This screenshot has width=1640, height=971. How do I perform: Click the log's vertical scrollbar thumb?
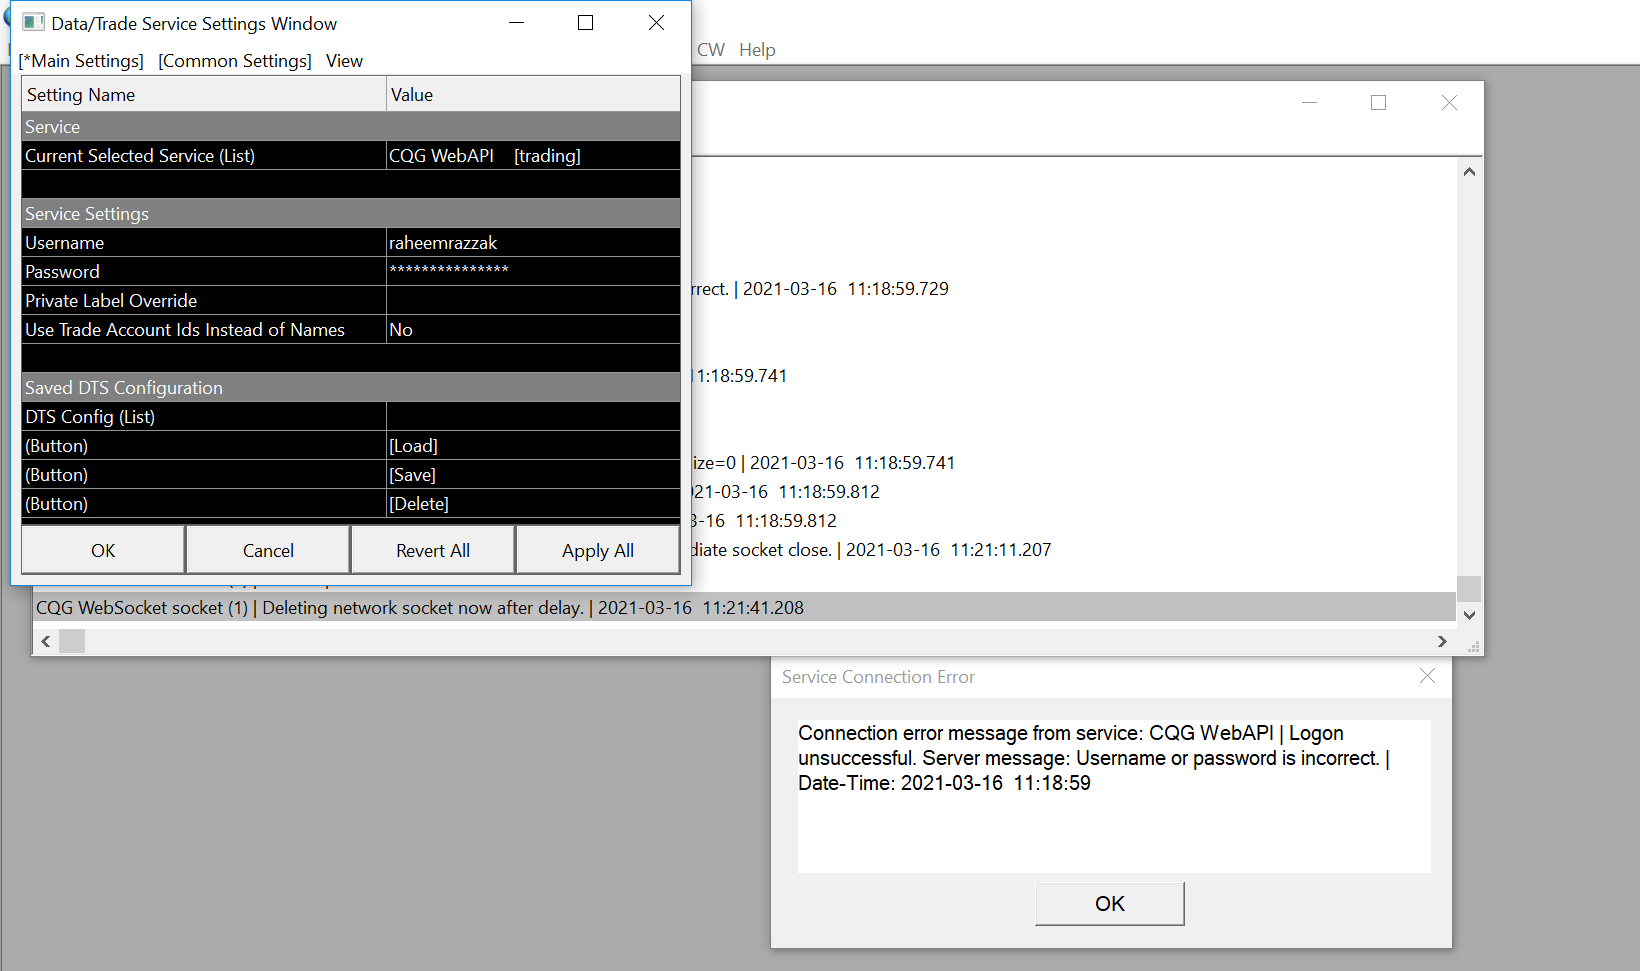tap(1469, 588)
